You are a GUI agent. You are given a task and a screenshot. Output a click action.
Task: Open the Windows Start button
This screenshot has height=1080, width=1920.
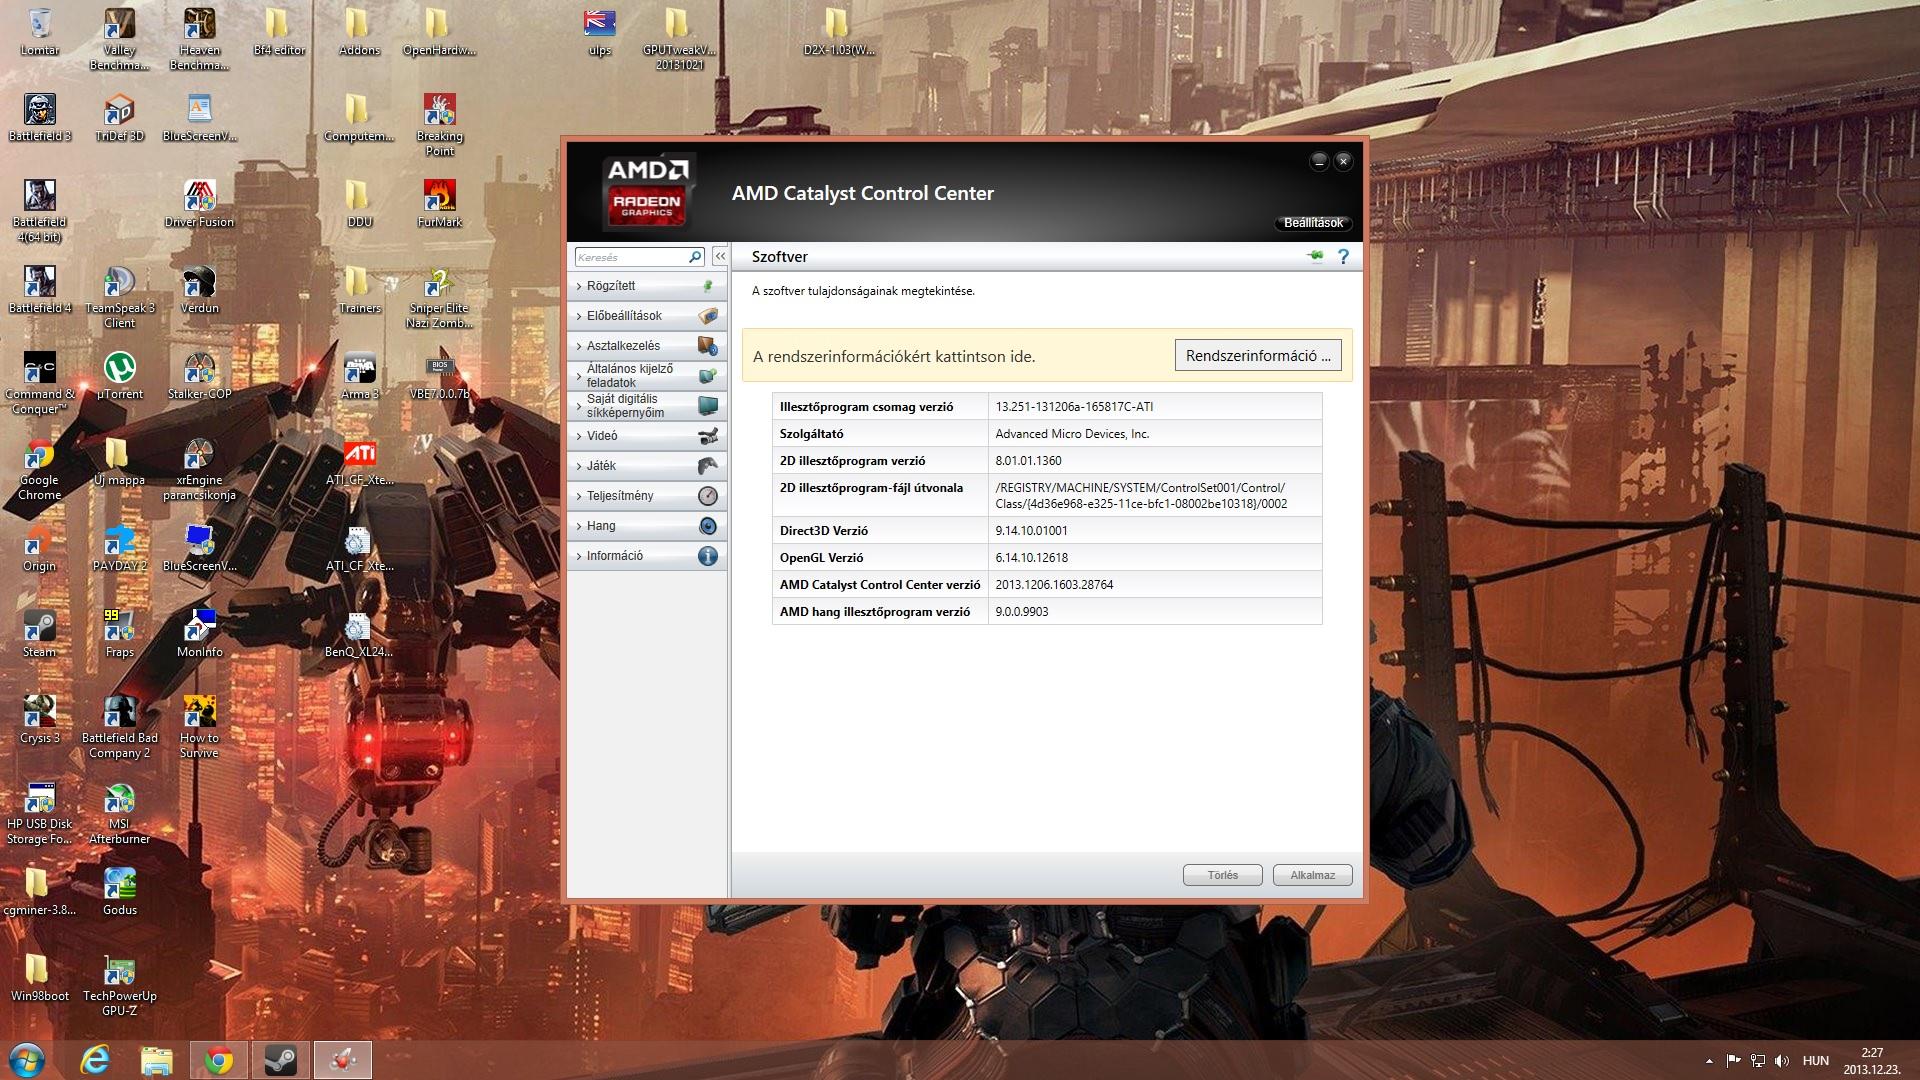point(27,1060)
